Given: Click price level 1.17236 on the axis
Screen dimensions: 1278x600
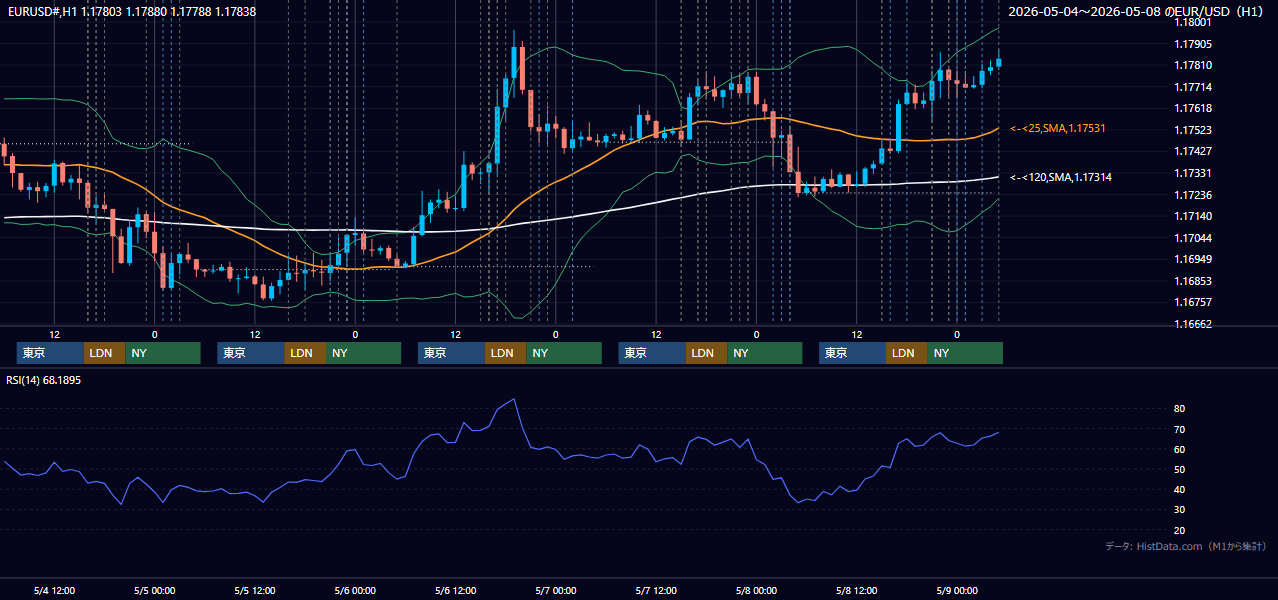Looking at the screenshot, I should 1193,195.
